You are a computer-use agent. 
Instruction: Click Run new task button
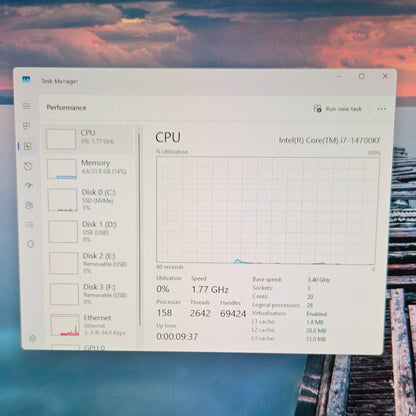[x=337, y=109]
